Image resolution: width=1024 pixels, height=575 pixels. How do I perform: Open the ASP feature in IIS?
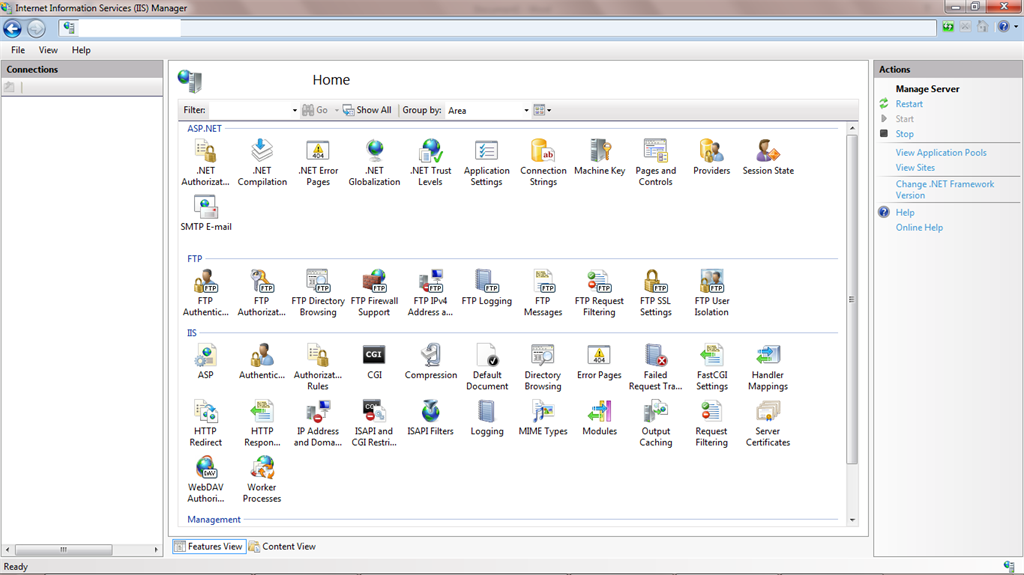pyautogui.click(x=205, y=361)
